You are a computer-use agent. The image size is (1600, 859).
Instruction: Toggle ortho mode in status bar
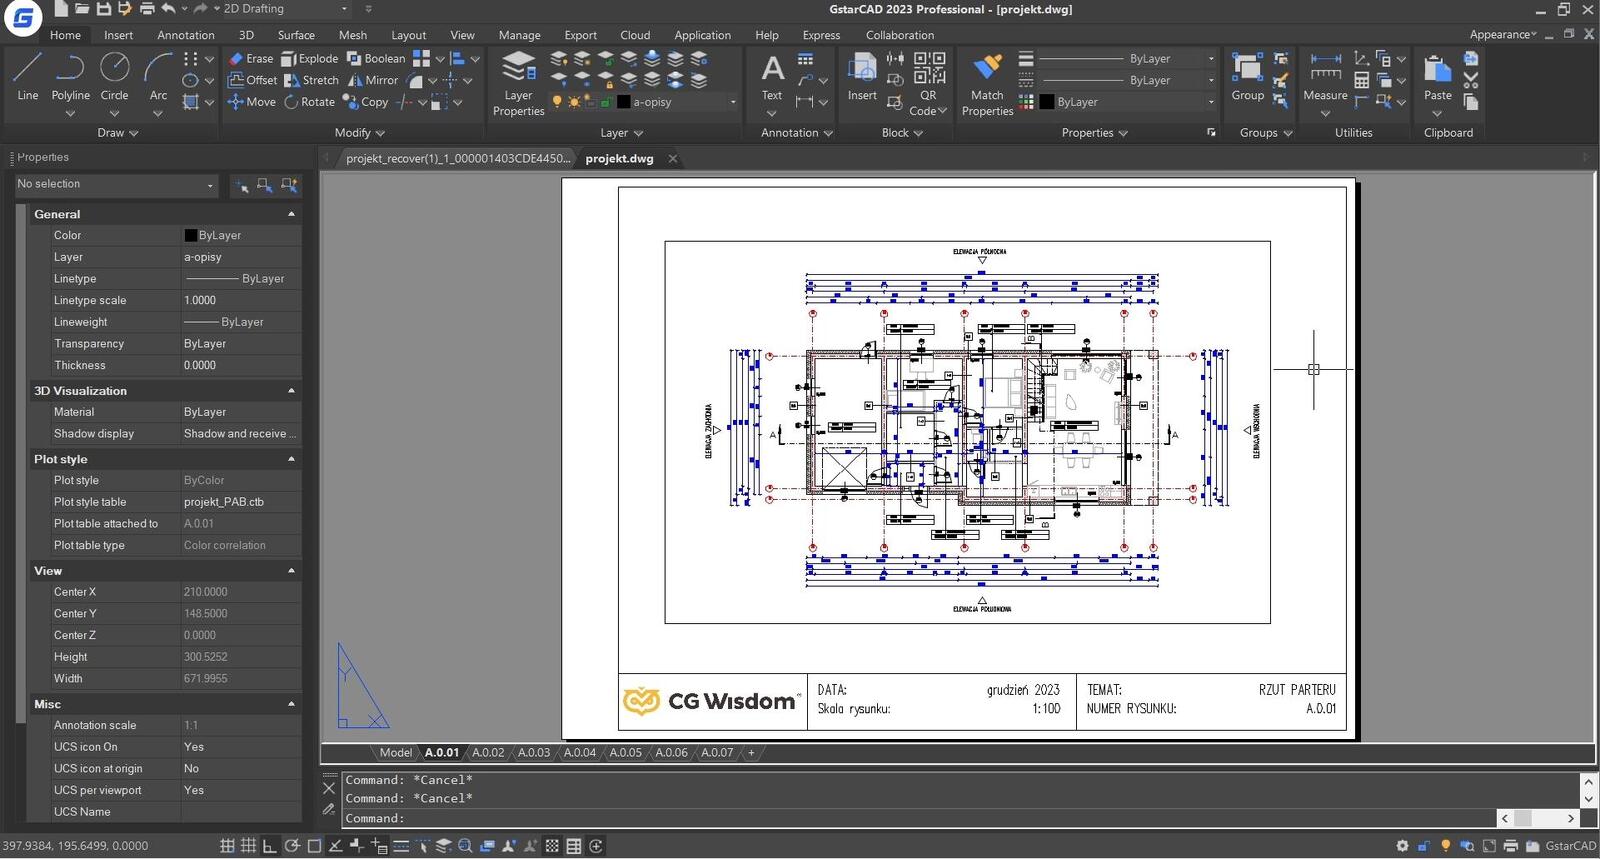point(270,846)
